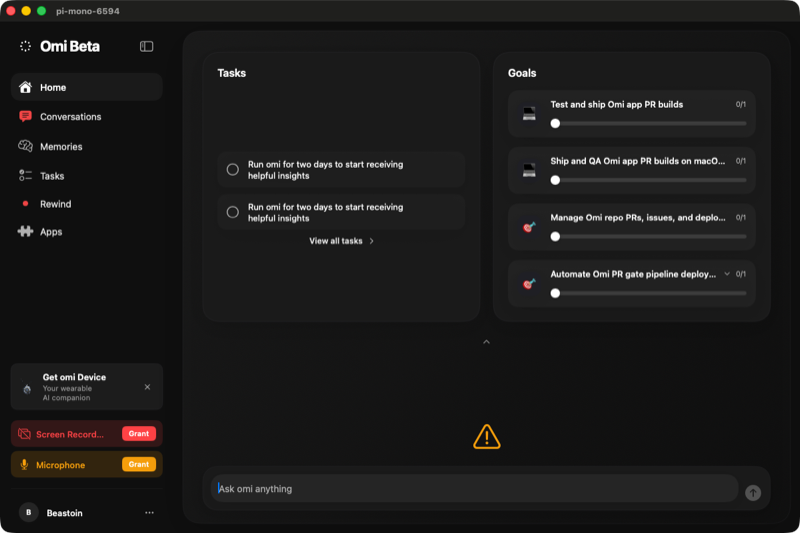This screenshot has height=533, width=800.
Task: Click the send arrow button
Action: click(x=753, y=493)
